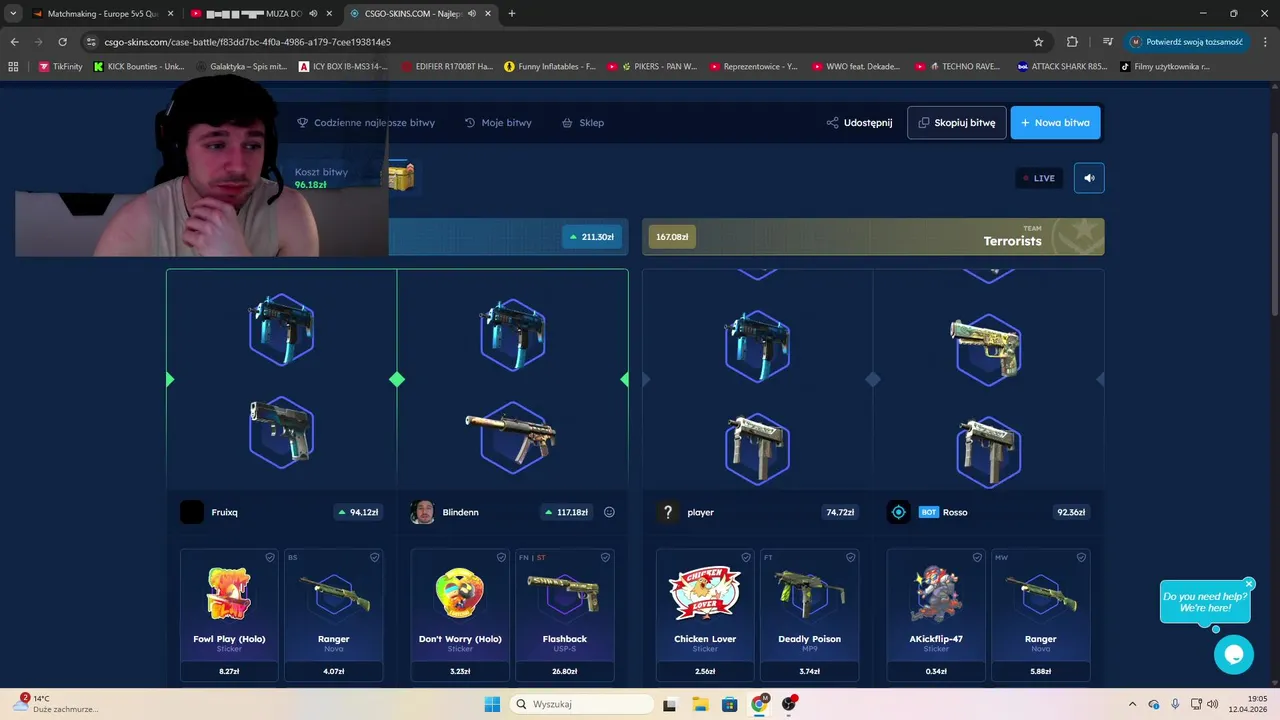Click Blindenn's profile avatar
The image size is (1280, 720).
[x=423, y=512]
